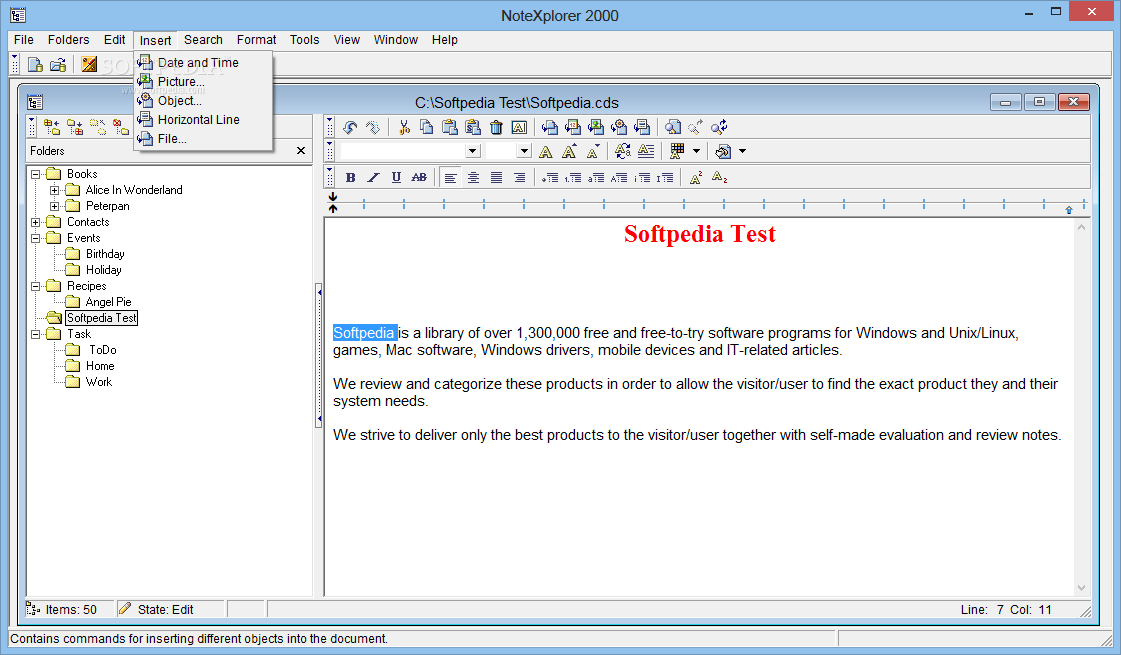Toggle Strikethrough AB formatting

(419, 177)
